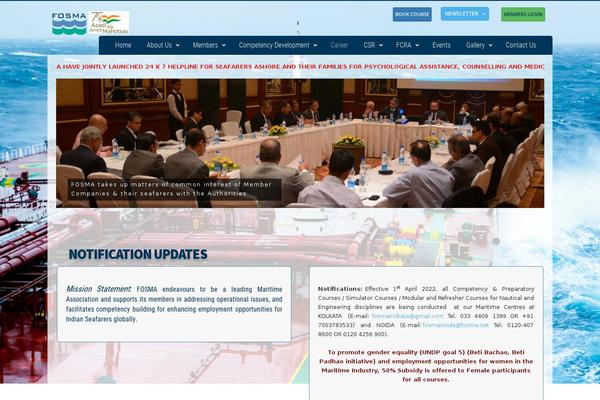Open the CSR menu

pos(369,45)
